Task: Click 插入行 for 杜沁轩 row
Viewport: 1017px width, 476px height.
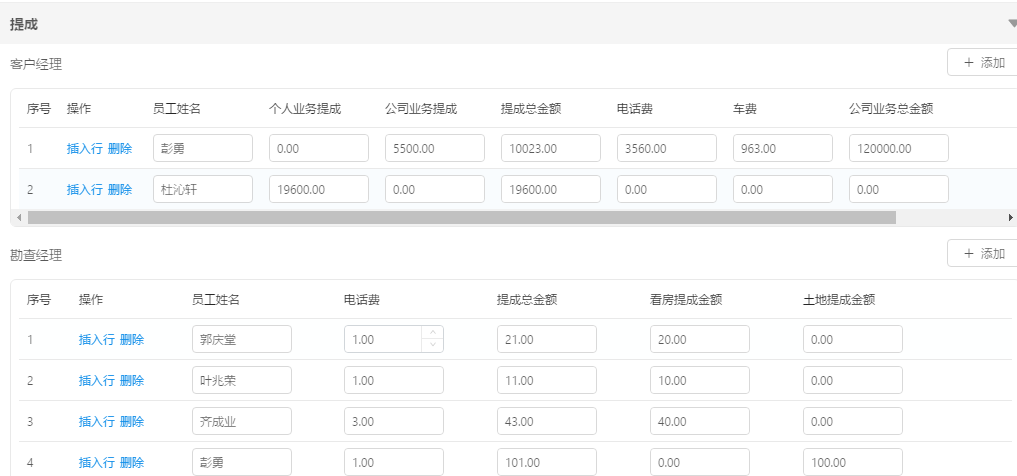Action: tap(84, 189)
